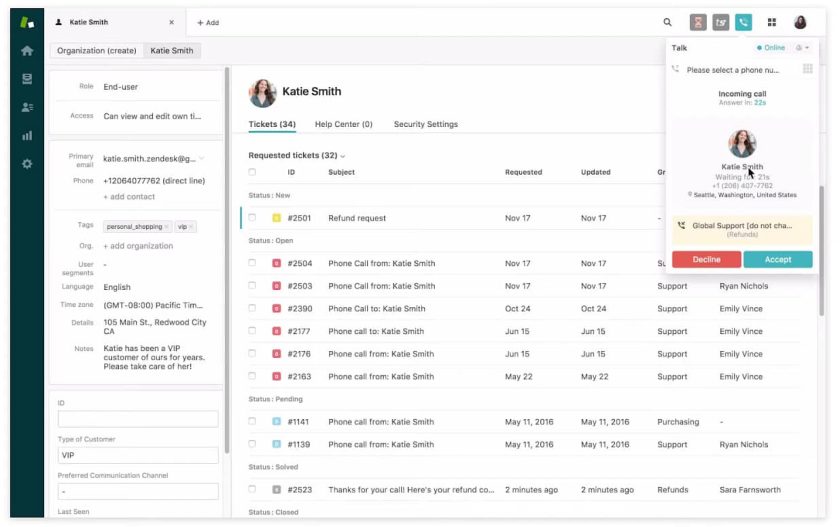Viewport: 840px width, 527px height.
Task: Expand Requested tickets (32) dropdown
Action: [297, 155]
